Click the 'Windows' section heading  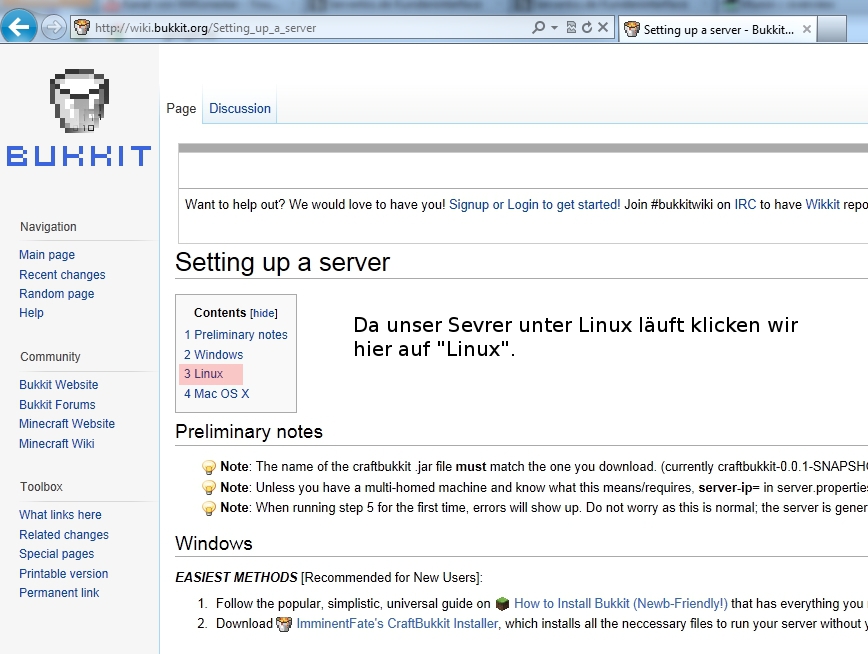point(214,543)
